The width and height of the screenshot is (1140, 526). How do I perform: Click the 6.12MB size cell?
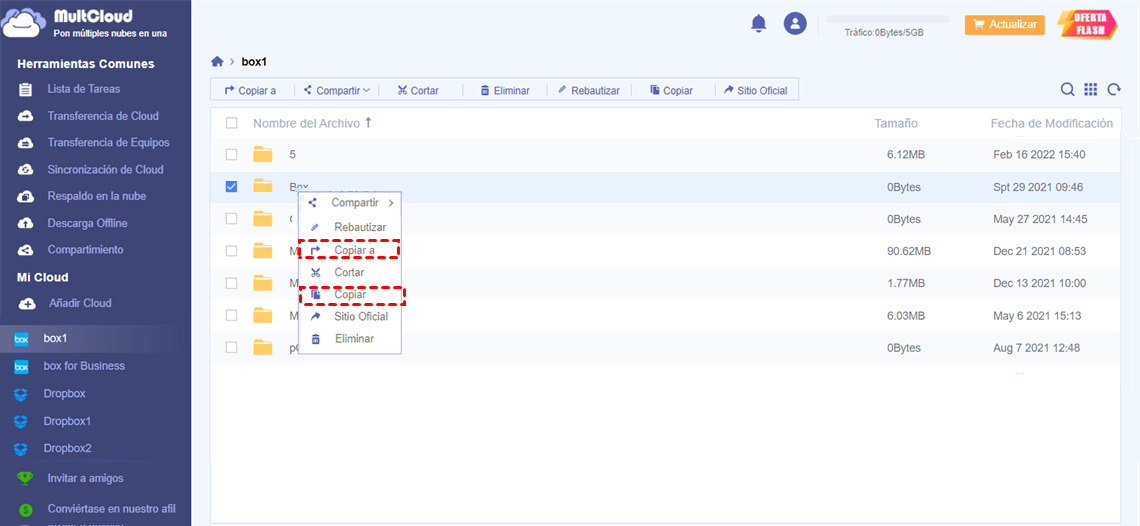coord(905,154)
